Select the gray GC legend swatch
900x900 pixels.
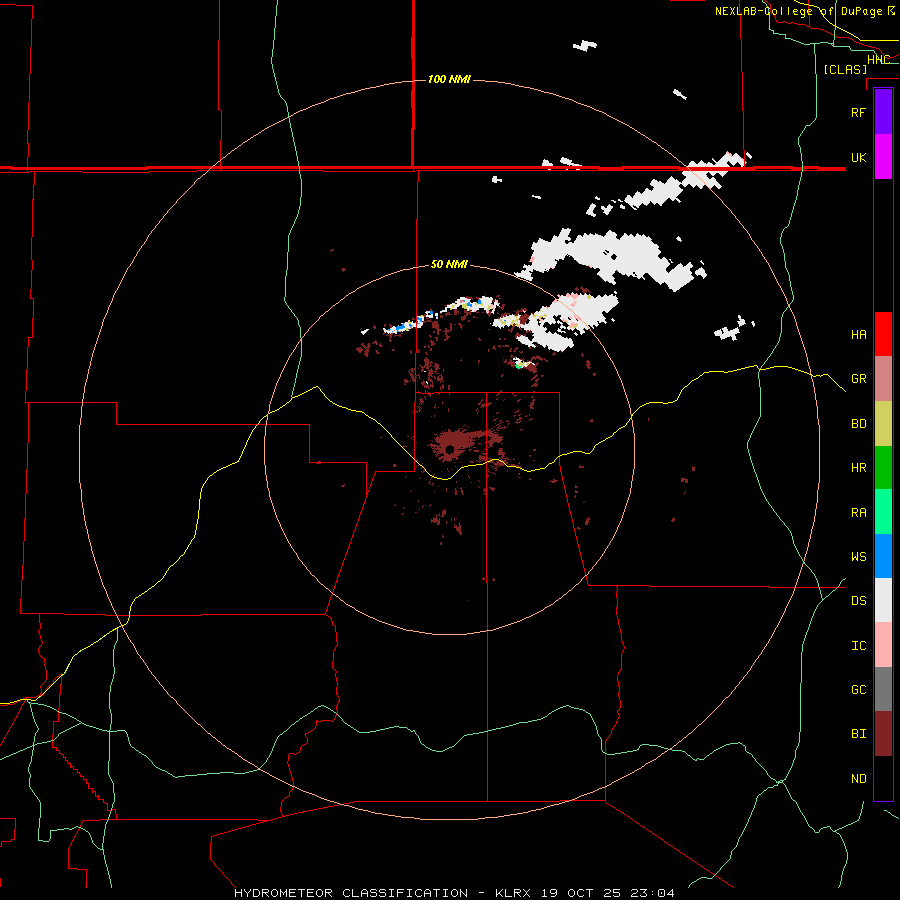tap(883, 689)
